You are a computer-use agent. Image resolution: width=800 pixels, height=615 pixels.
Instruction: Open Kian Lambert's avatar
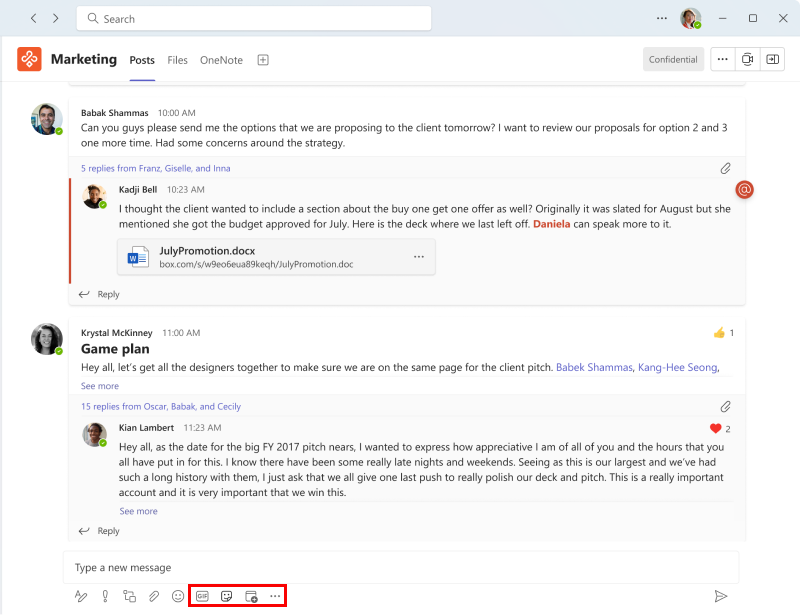94,435
